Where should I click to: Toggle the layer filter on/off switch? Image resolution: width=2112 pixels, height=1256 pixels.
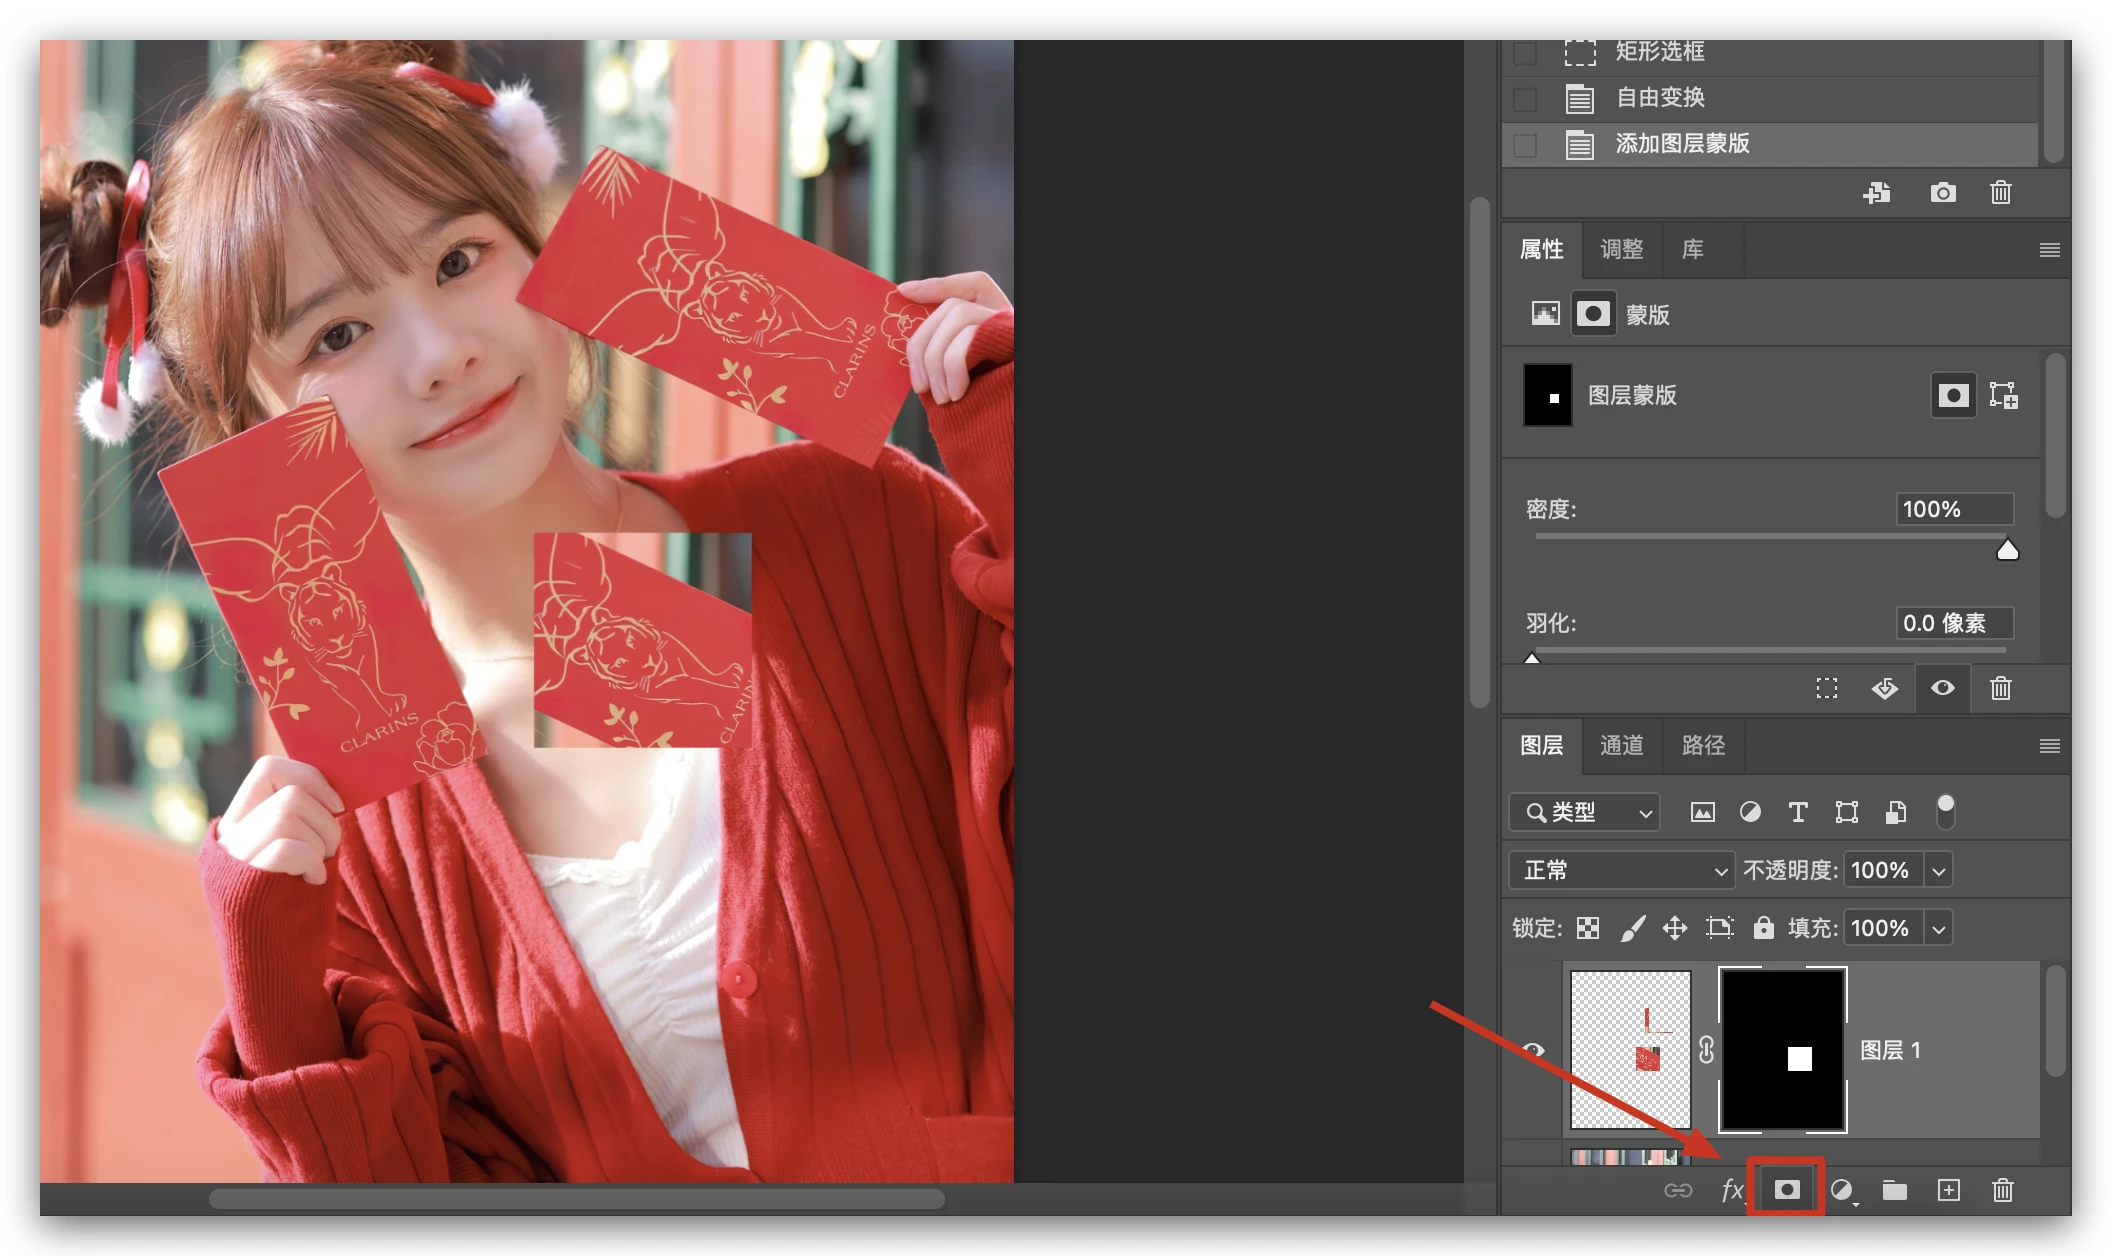pos(1945,811)
